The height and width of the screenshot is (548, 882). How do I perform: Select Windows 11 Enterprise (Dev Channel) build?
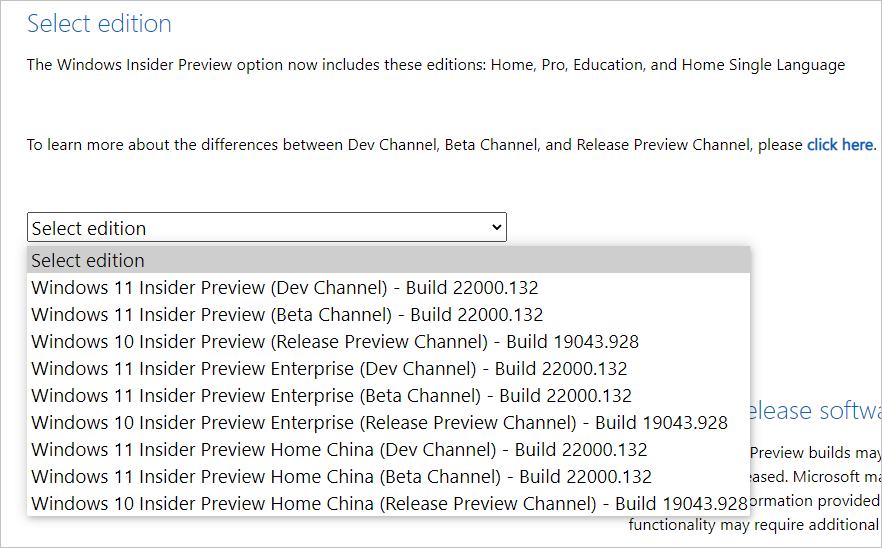tap(329, 369)
